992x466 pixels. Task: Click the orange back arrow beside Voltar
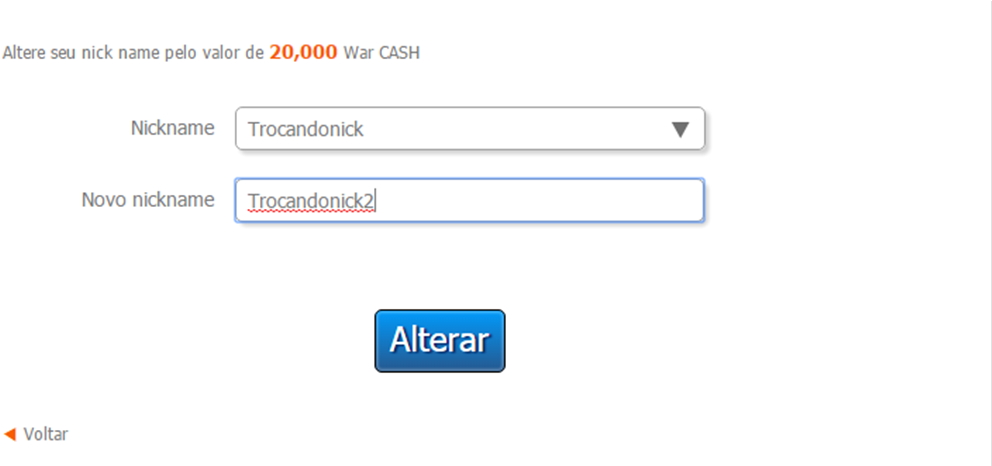(9, 434)
